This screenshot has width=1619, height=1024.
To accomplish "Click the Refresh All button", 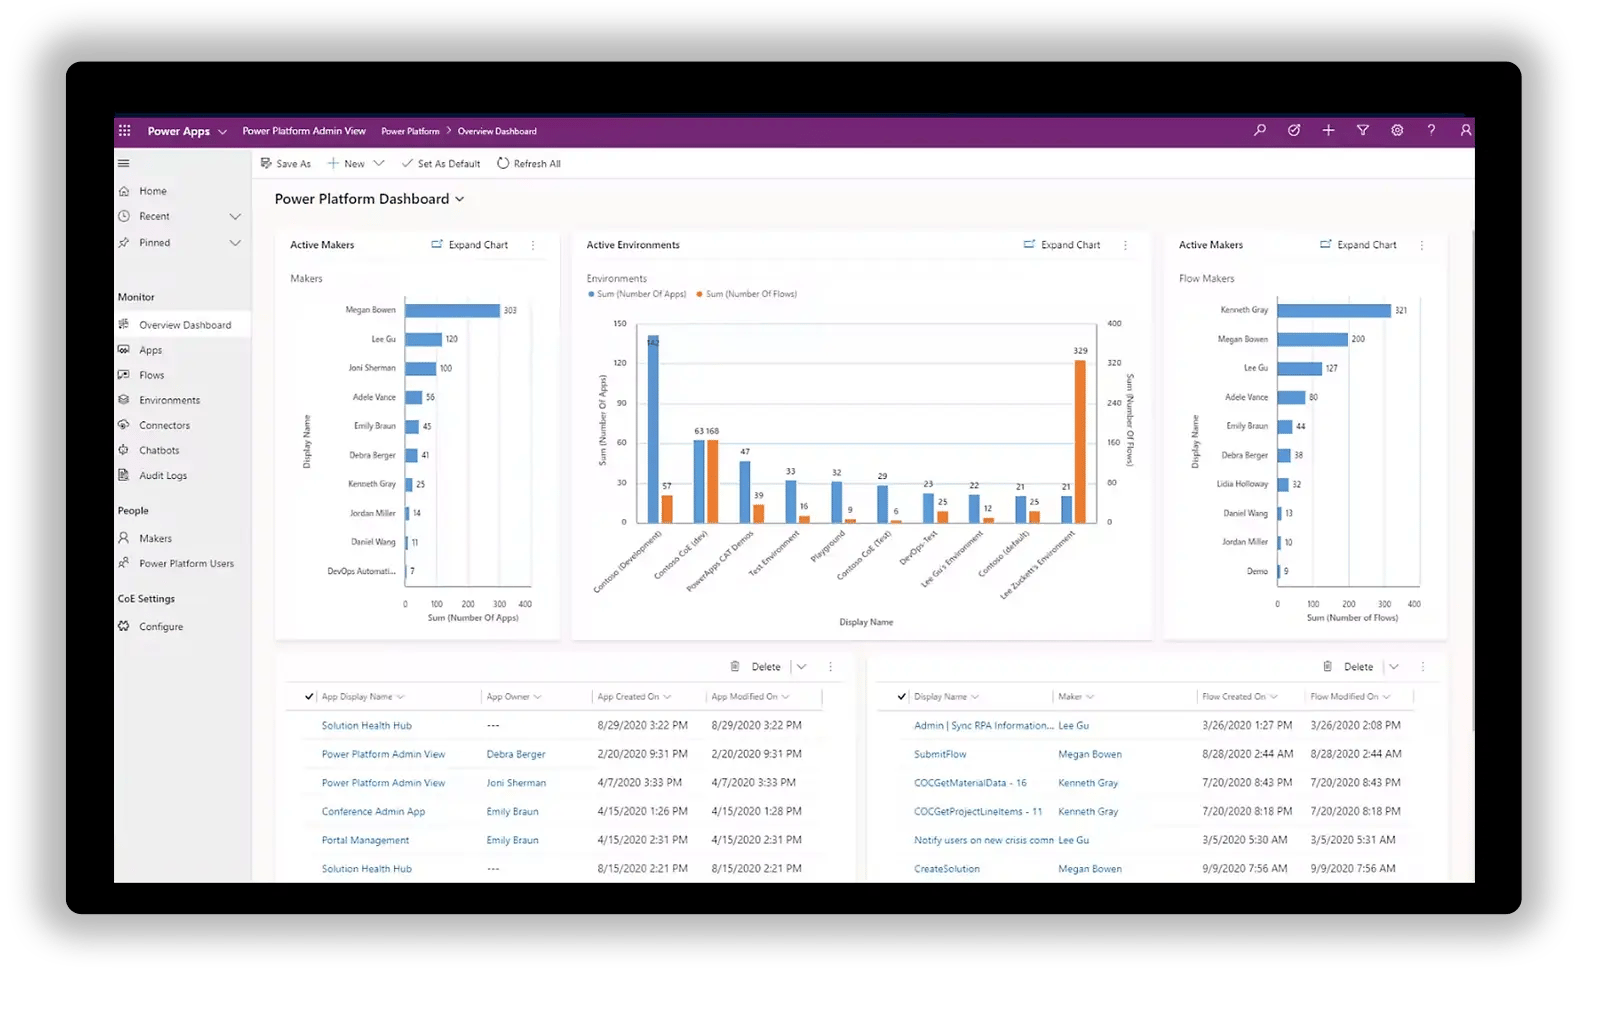I will pos(529,164).
